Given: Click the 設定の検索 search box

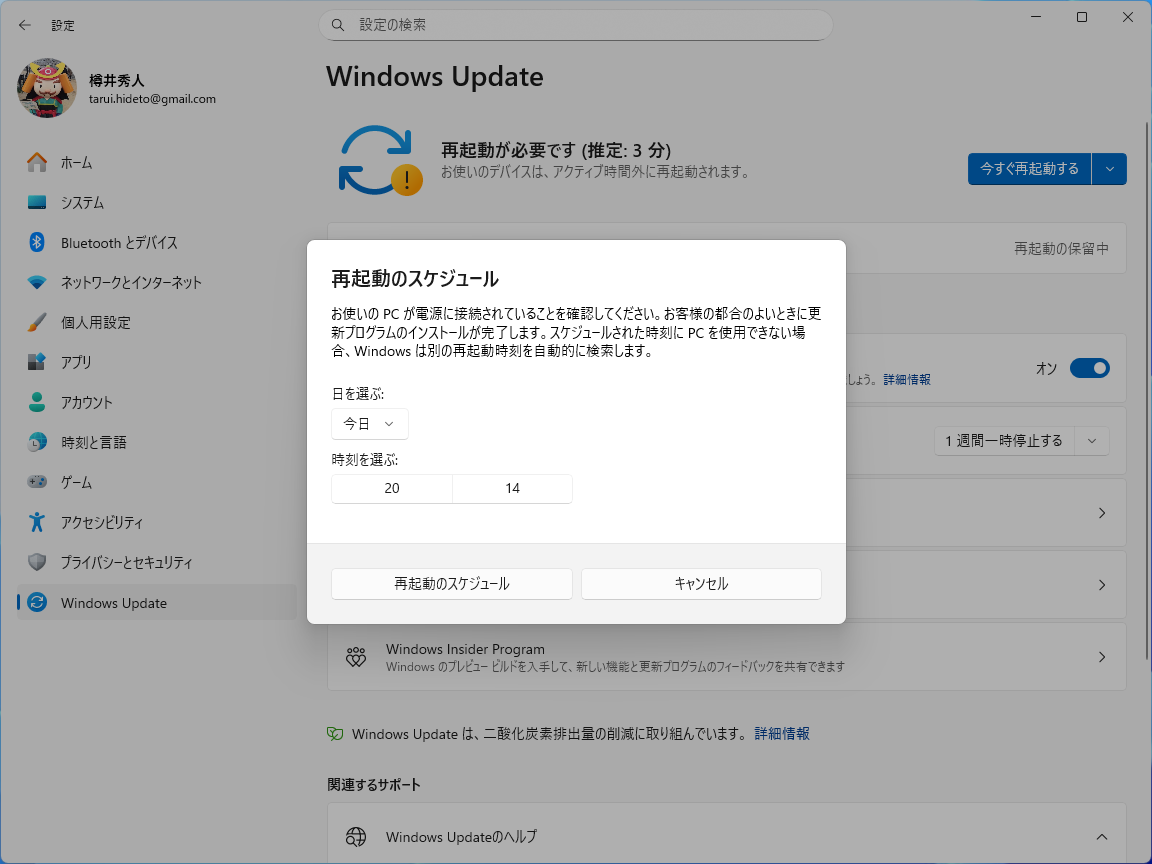Looking at the screenshot, I should pos(576,25).
